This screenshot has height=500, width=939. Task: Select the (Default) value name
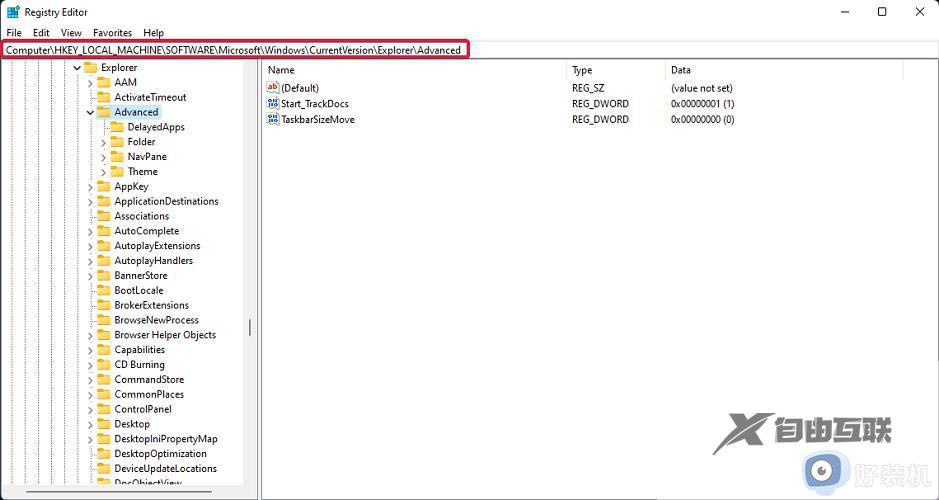tap(300, 88)
